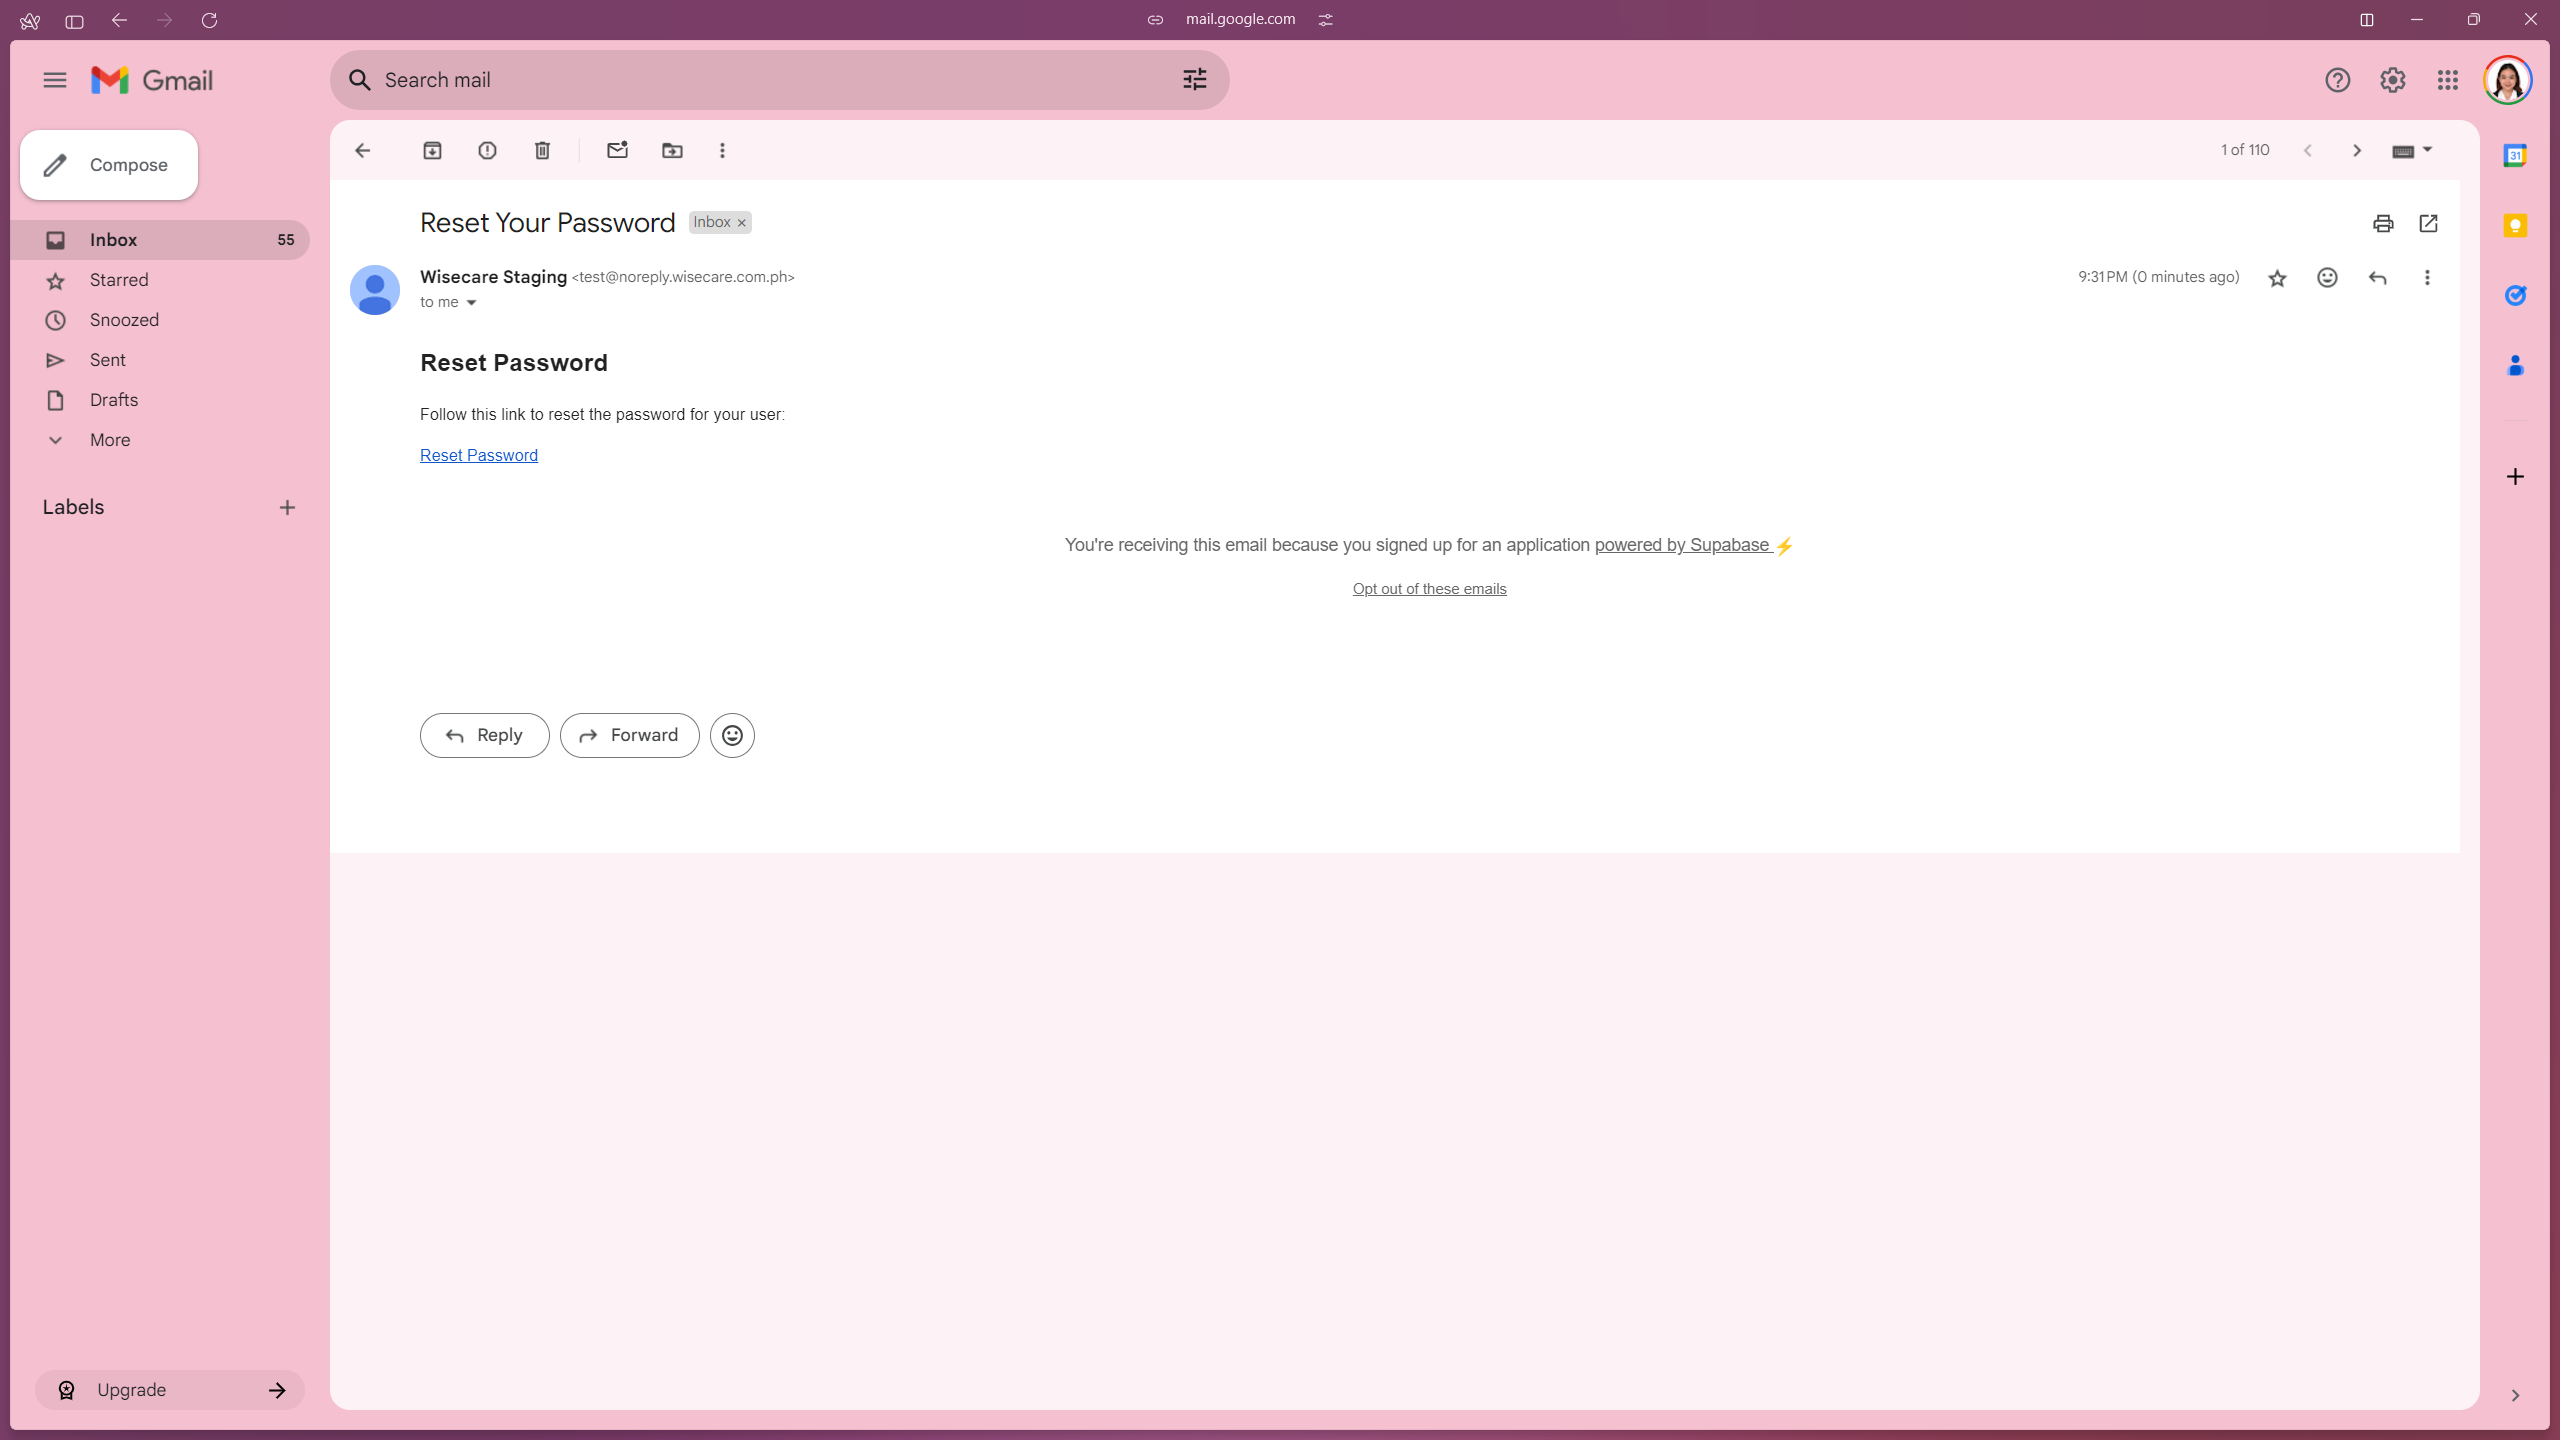The image size is (2560, 1440).
Task: Delete the current email
Action: tap(543, 150)
